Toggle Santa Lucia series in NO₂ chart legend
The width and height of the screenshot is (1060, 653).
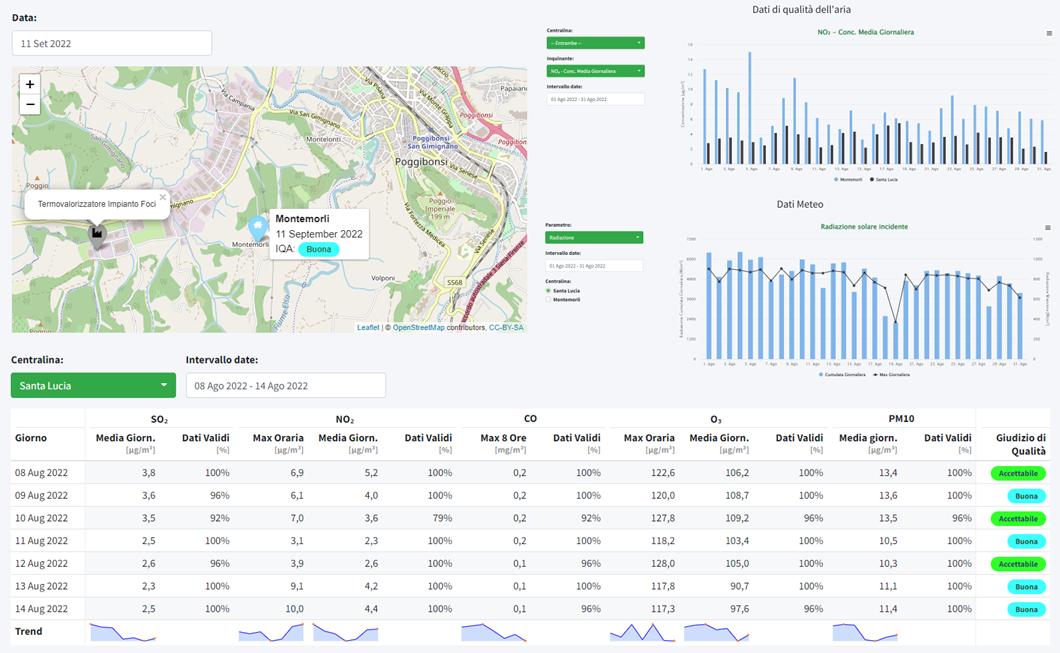[x=884, y=180]
